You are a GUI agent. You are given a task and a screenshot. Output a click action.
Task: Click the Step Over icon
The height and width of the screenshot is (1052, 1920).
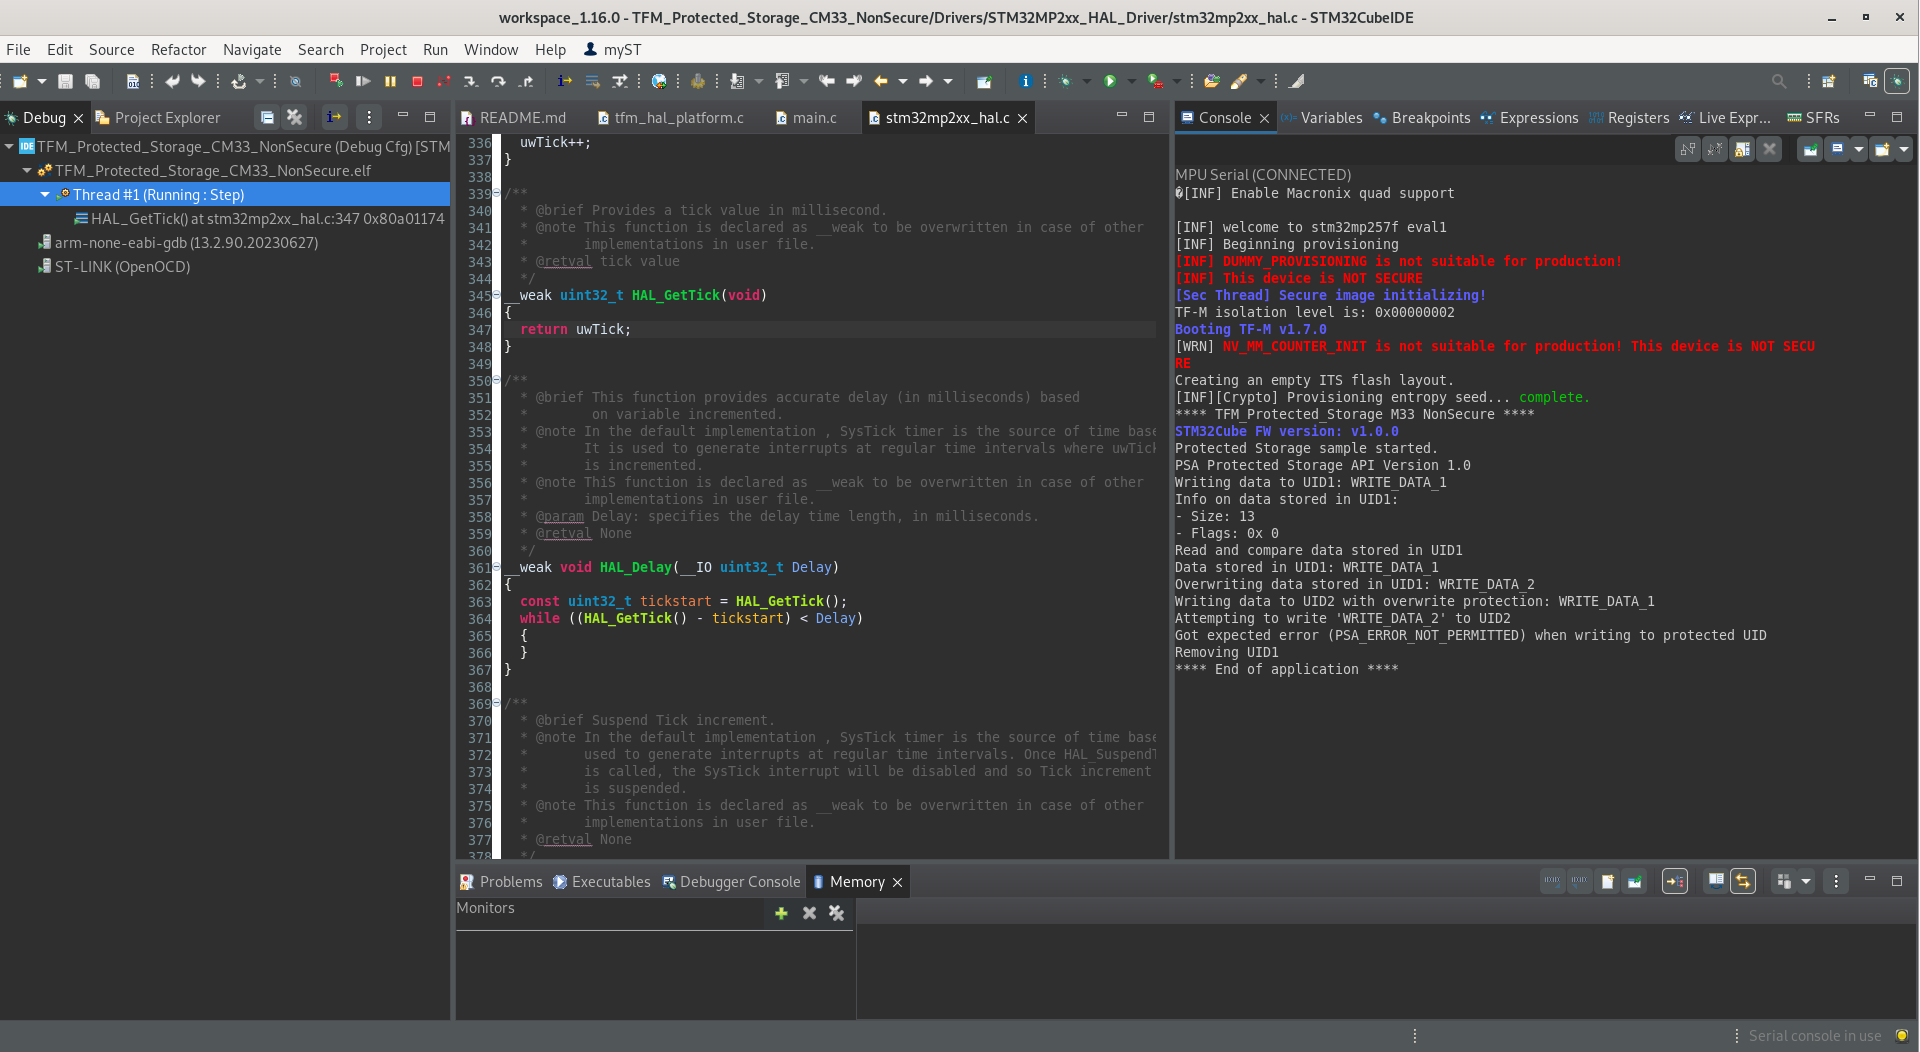point(498,81)
